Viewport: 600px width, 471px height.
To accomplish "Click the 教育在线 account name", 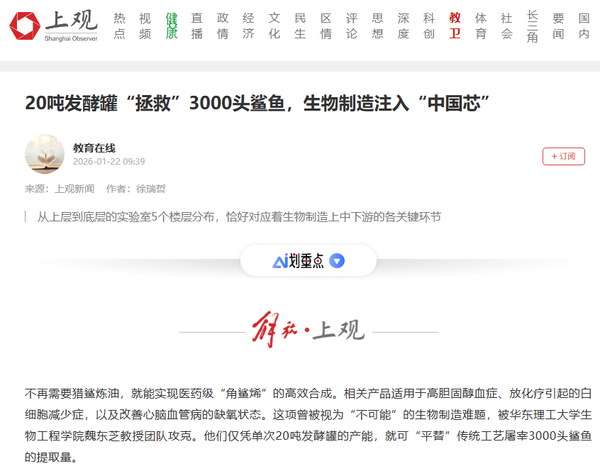I will [x=95, y=147].
